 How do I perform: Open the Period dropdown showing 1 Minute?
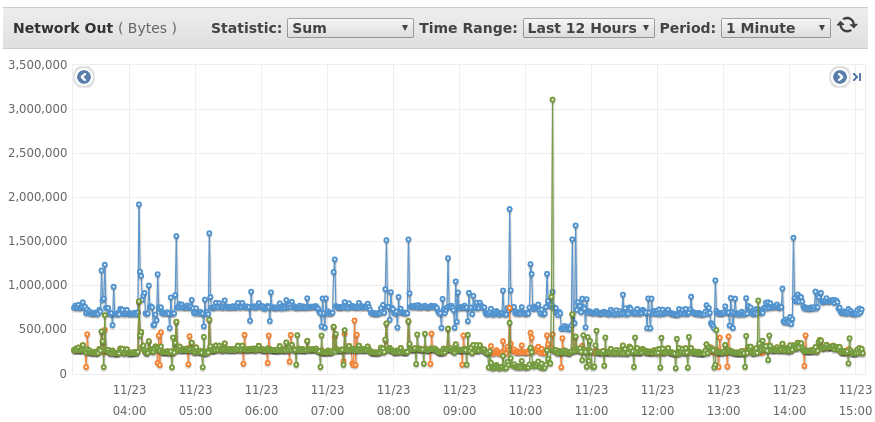click(776, 28)
